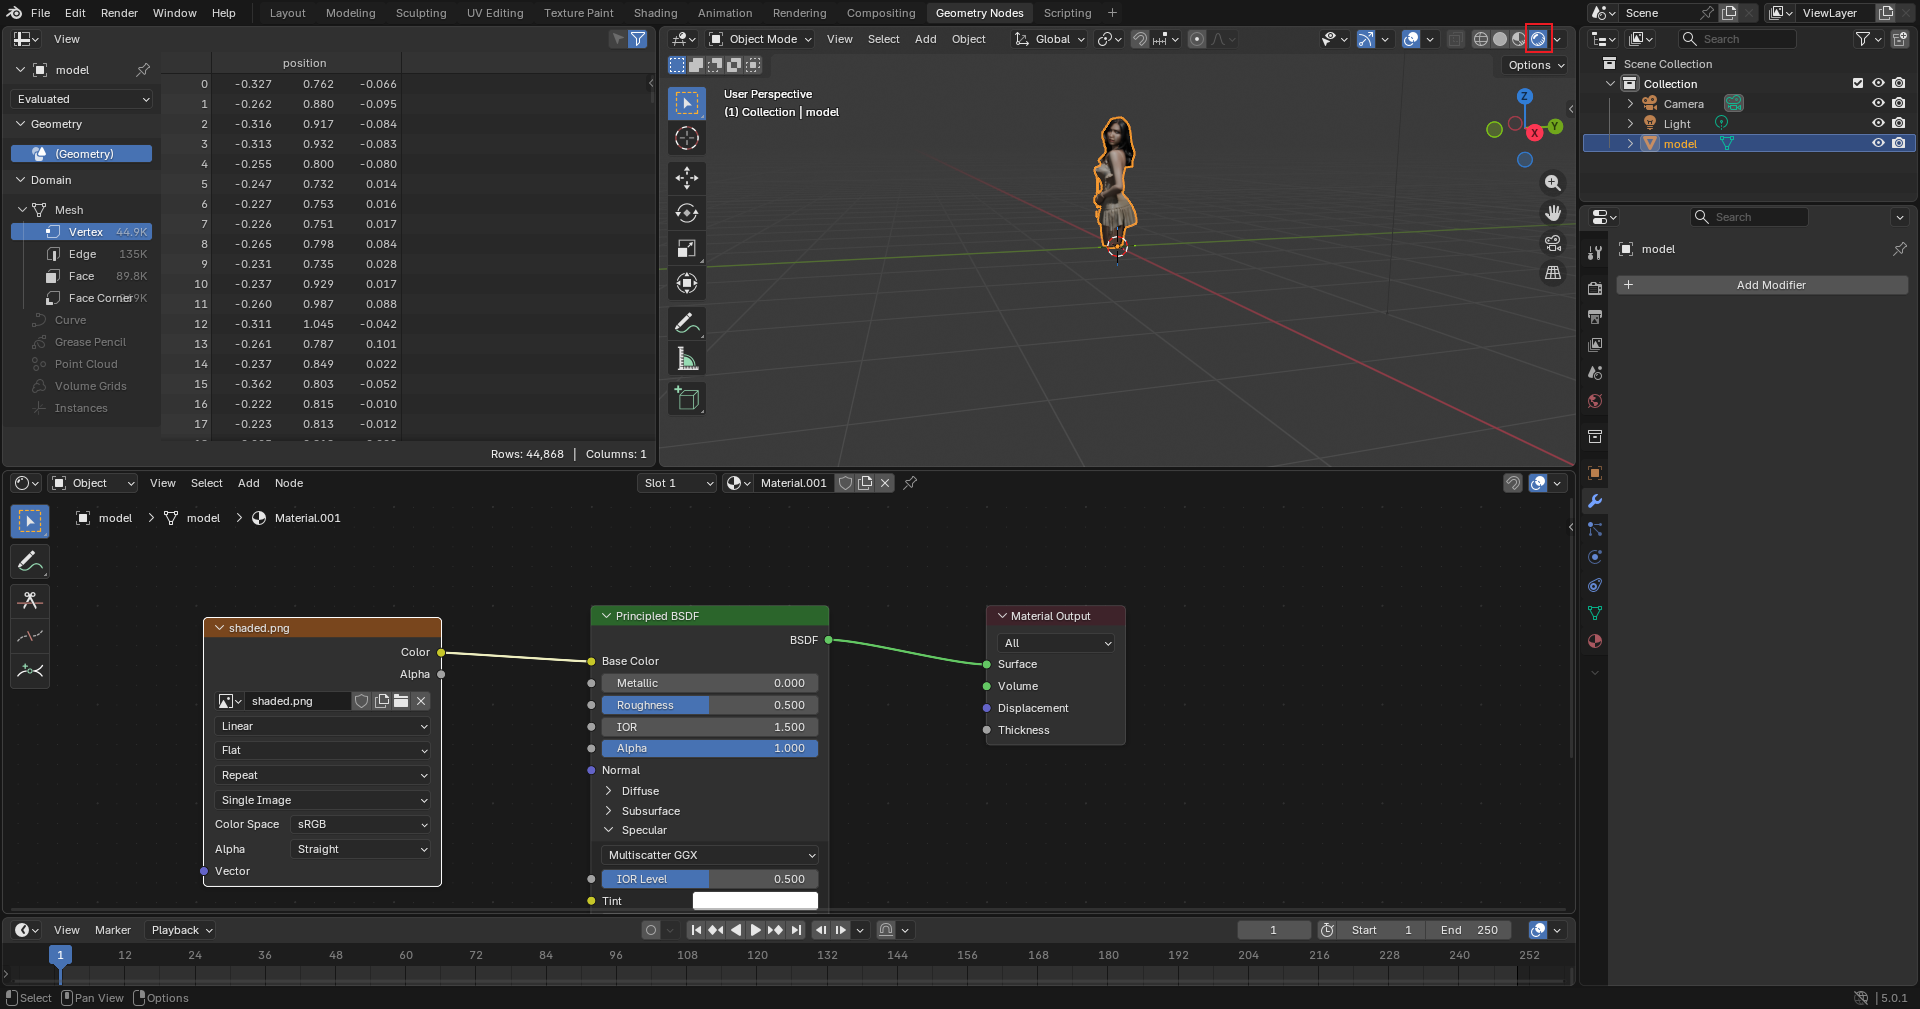Switch to wireframe viewport shading
The height and width of the screenshot is (1009, 1920).
[x=1481, y=39]
